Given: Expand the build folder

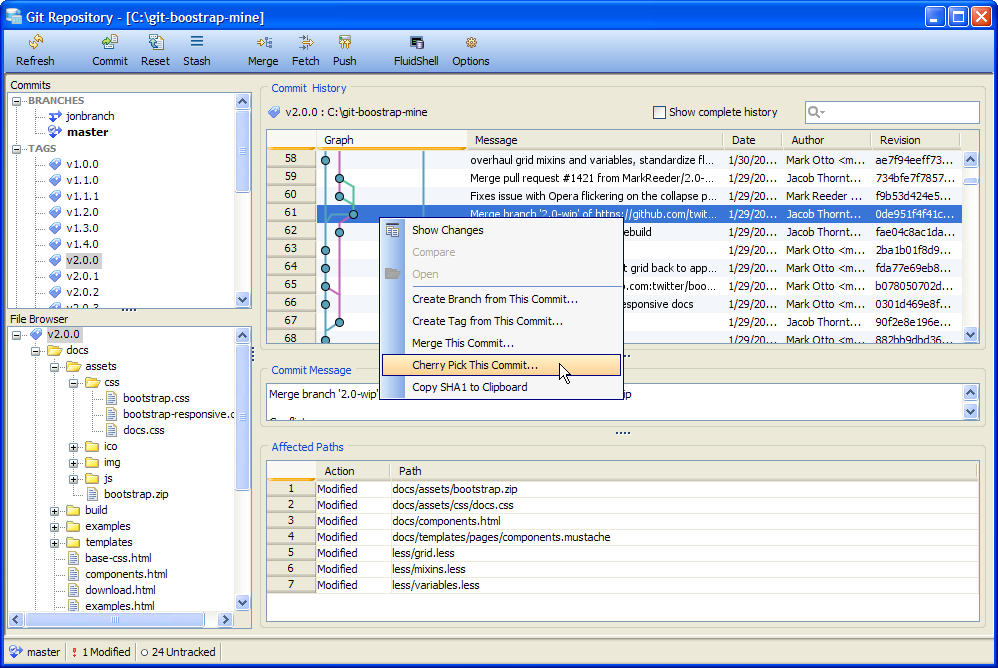Looking at the screenshot, I should [55, 511].
